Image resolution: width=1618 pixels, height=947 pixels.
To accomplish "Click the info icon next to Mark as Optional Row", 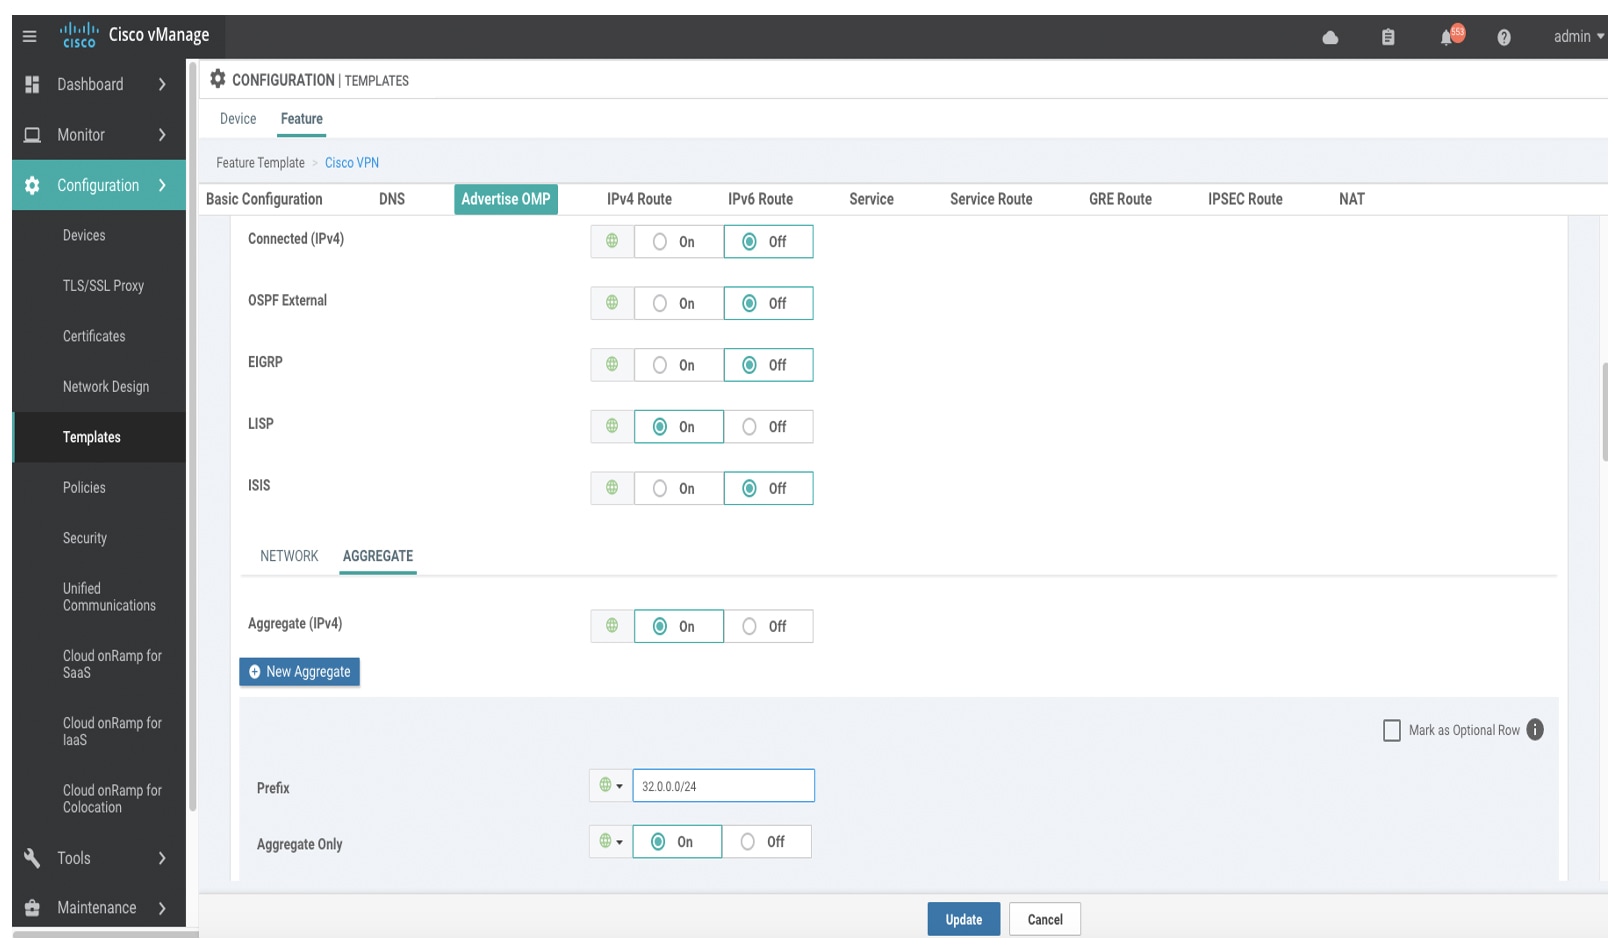I will 1535,730.
